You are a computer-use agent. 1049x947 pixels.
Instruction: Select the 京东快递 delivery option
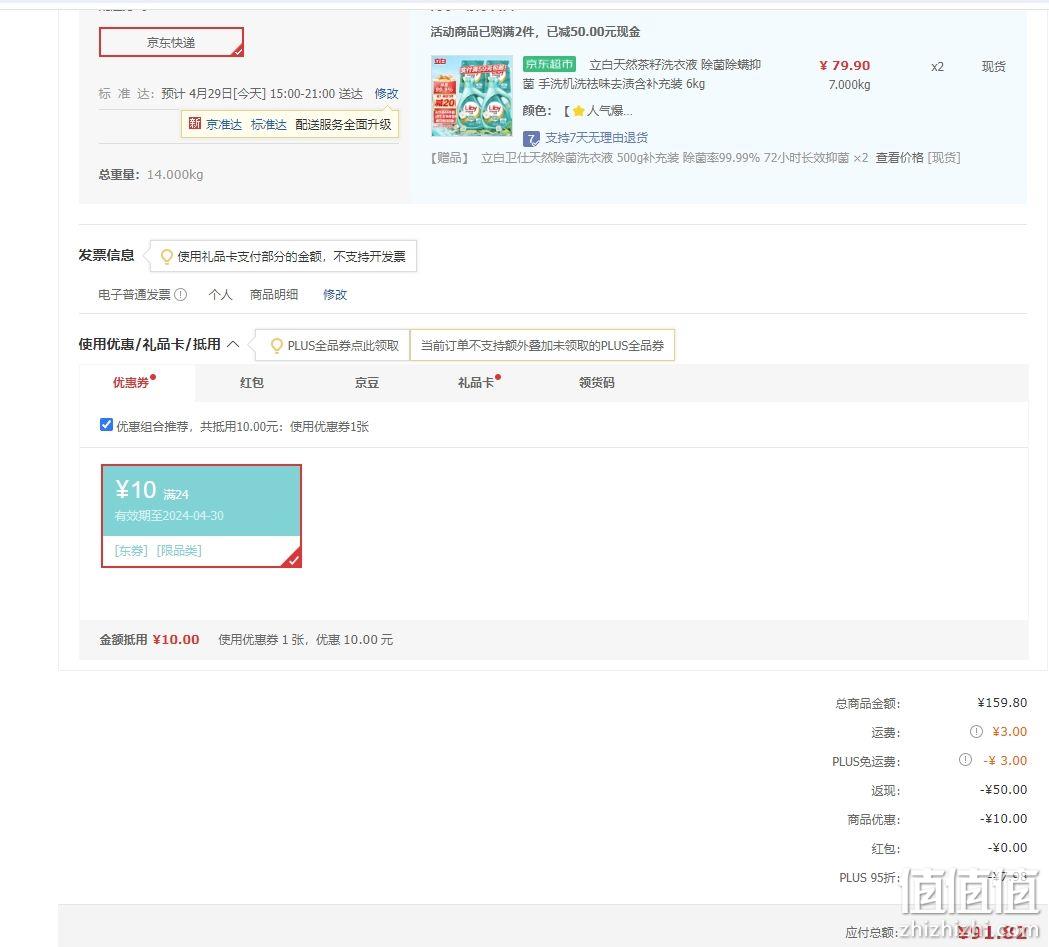(171, 42)
